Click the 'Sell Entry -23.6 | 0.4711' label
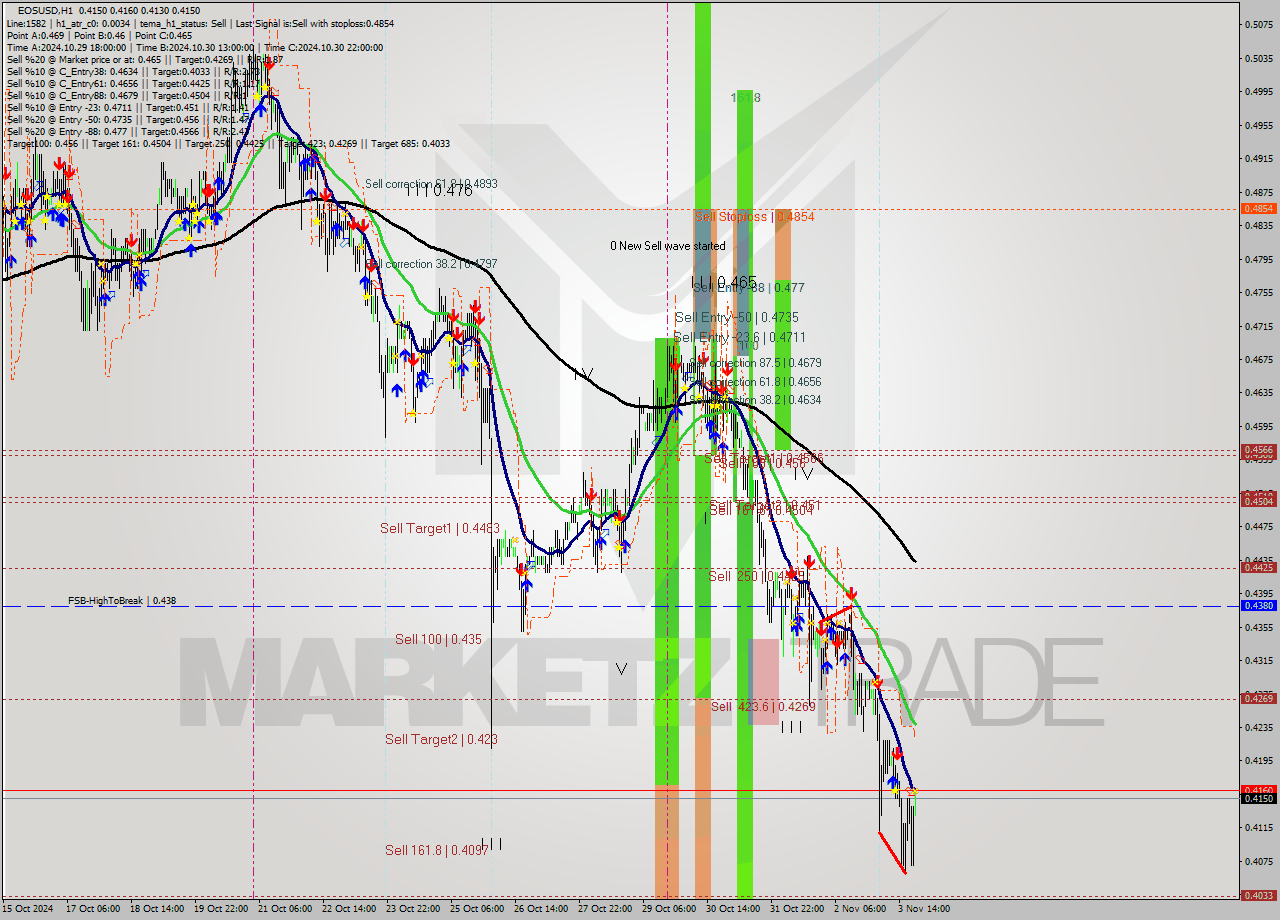 coord(739,338)
